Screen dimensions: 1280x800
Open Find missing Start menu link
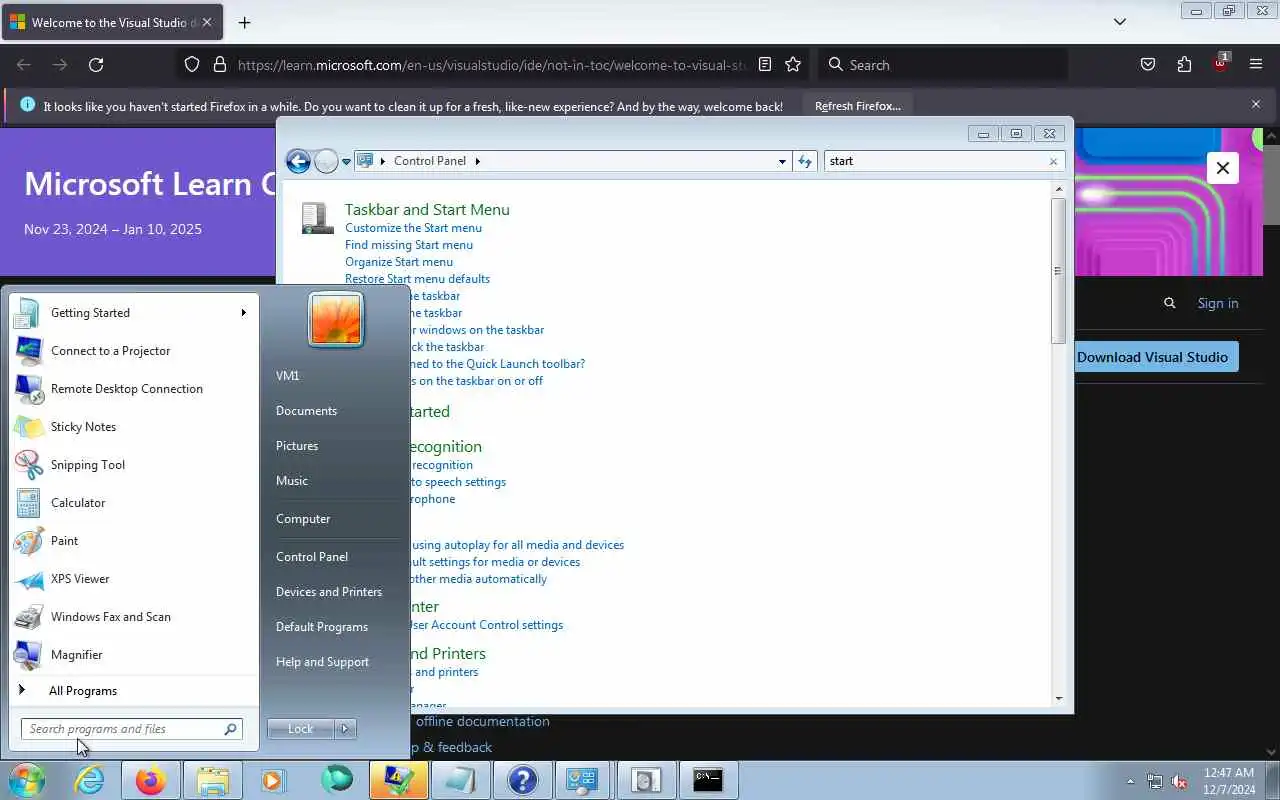pos(409,245)
